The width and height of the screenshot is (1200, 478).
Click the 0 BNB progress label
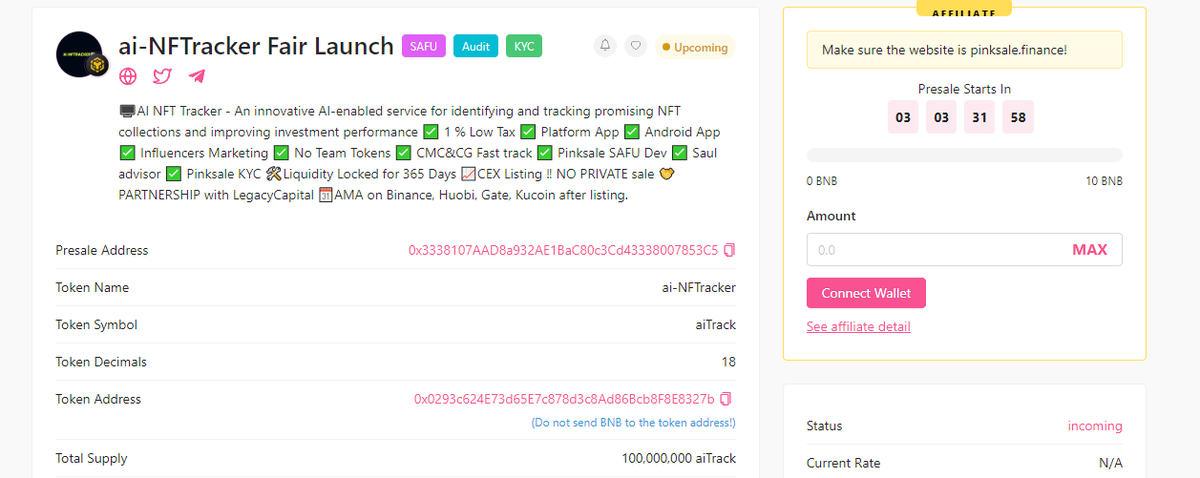822,181
